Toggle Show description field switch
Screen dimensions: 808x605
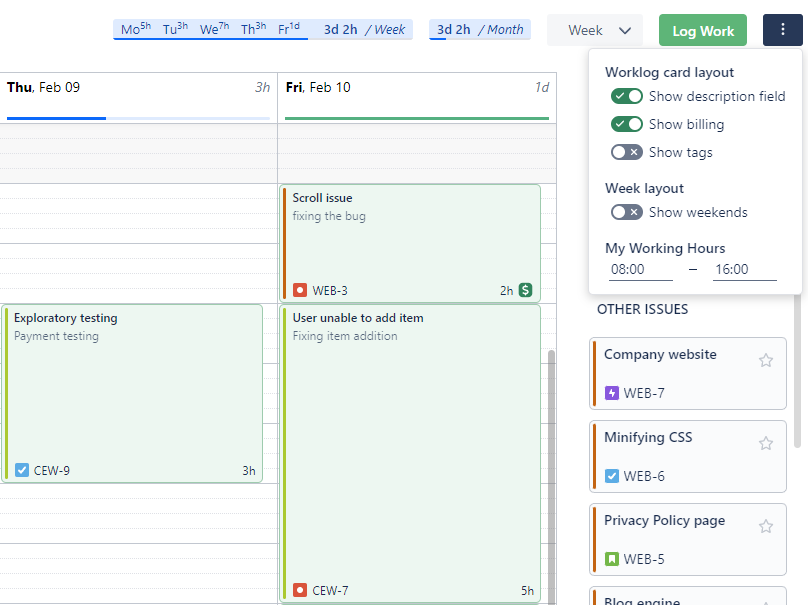pos(627,96)
